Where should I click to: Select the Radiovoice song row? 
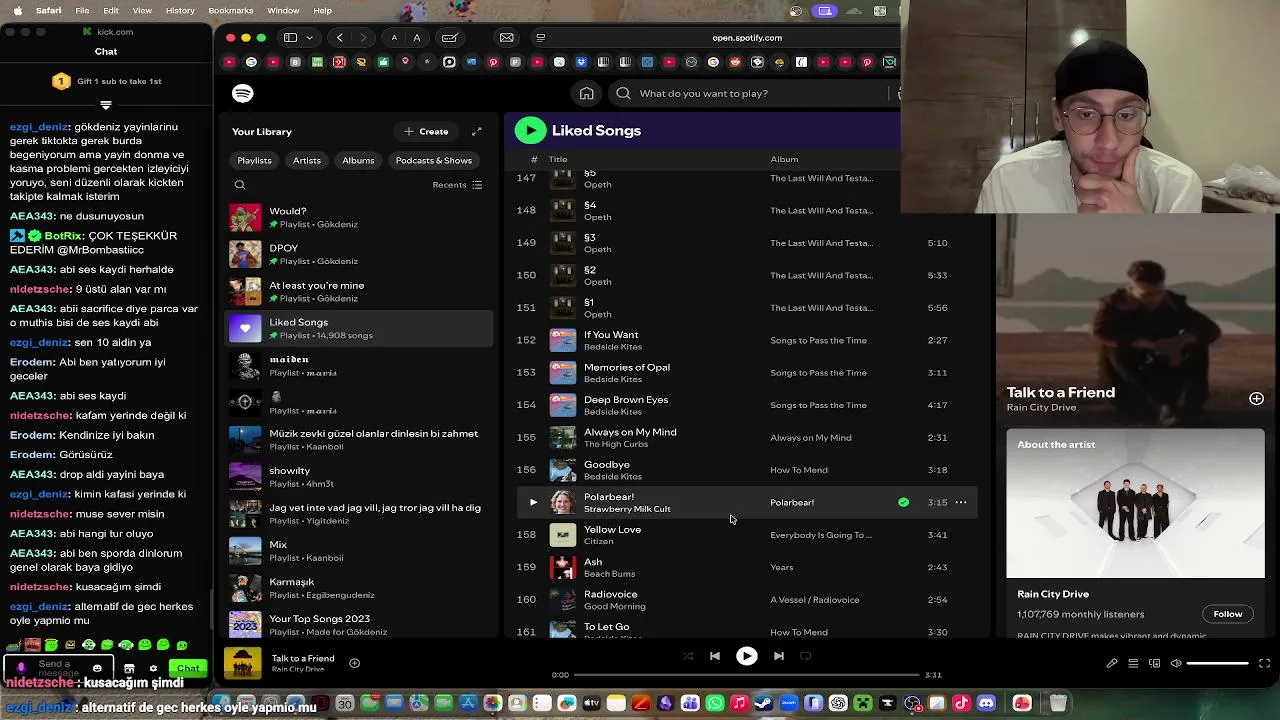tap(745, 600)
